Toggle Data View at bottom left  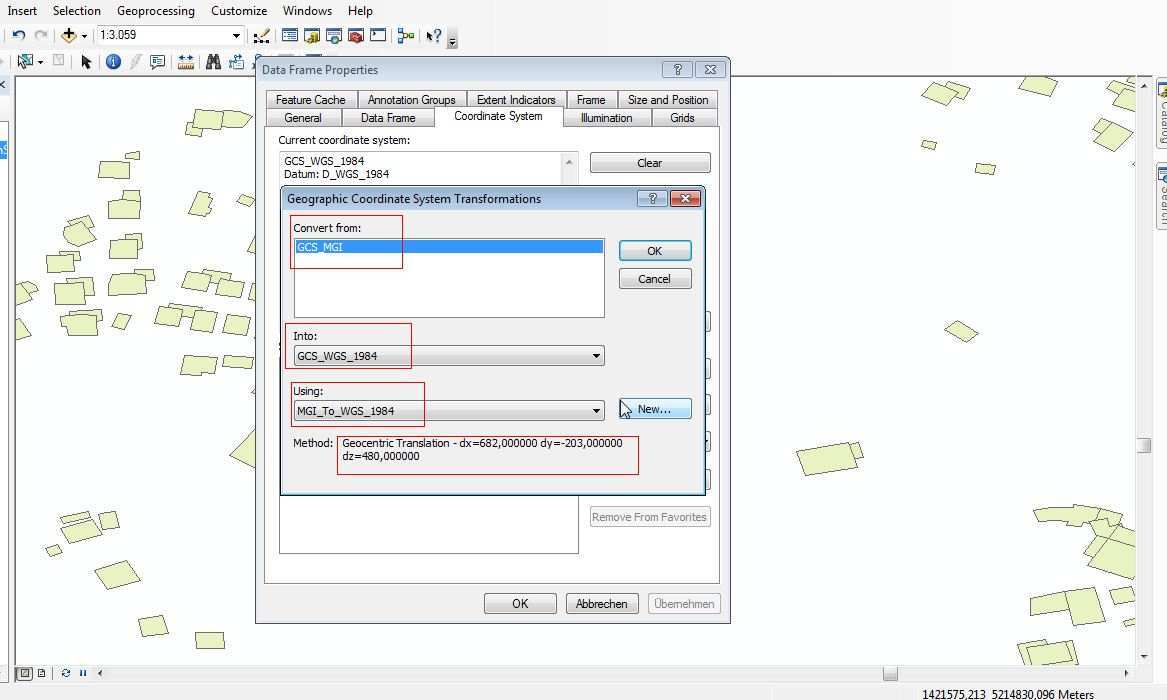click(x=25, y=673)
